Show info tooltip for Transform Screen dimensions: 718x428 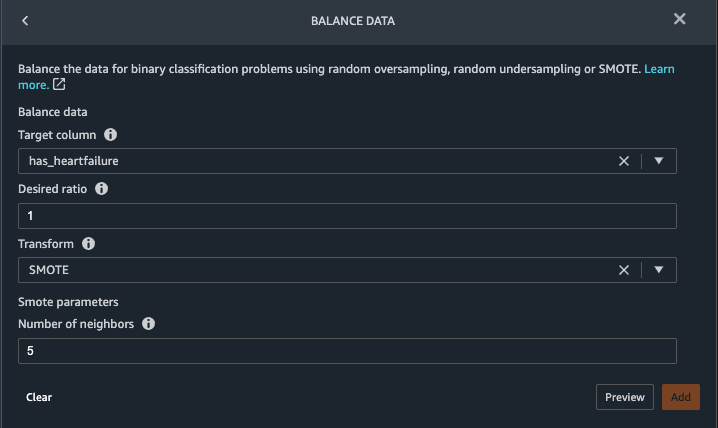(88, 244)
